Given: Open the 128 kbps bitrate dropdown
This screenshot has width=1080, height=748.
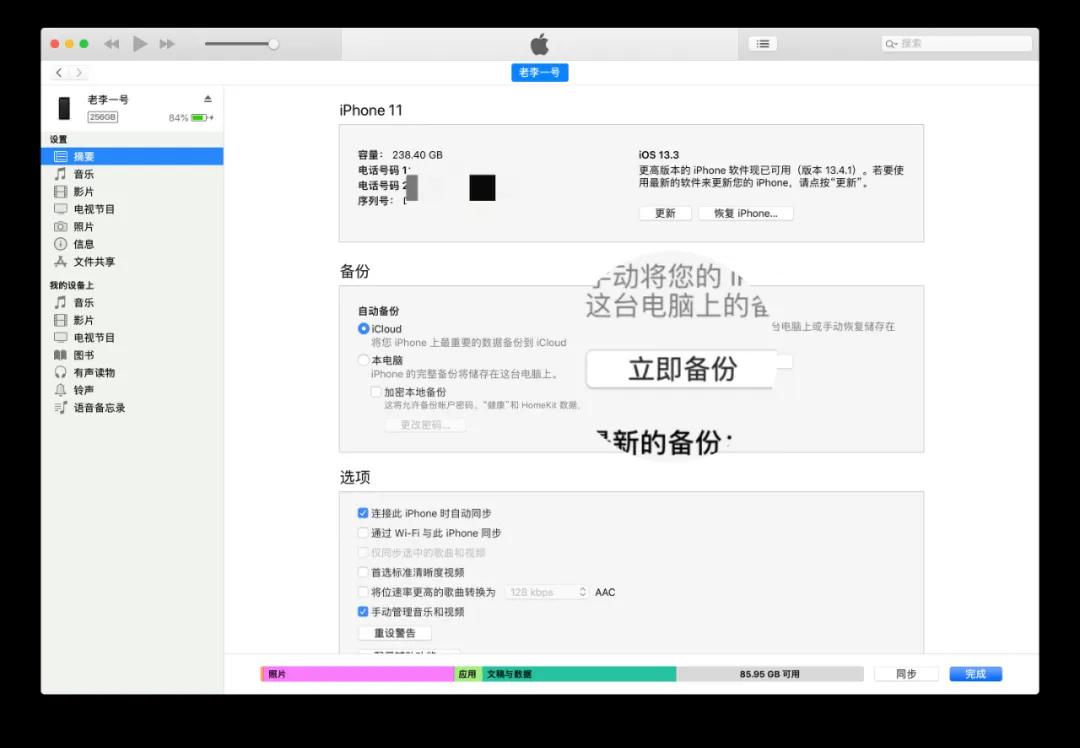Looking at the screenshot, I should 546,591.
